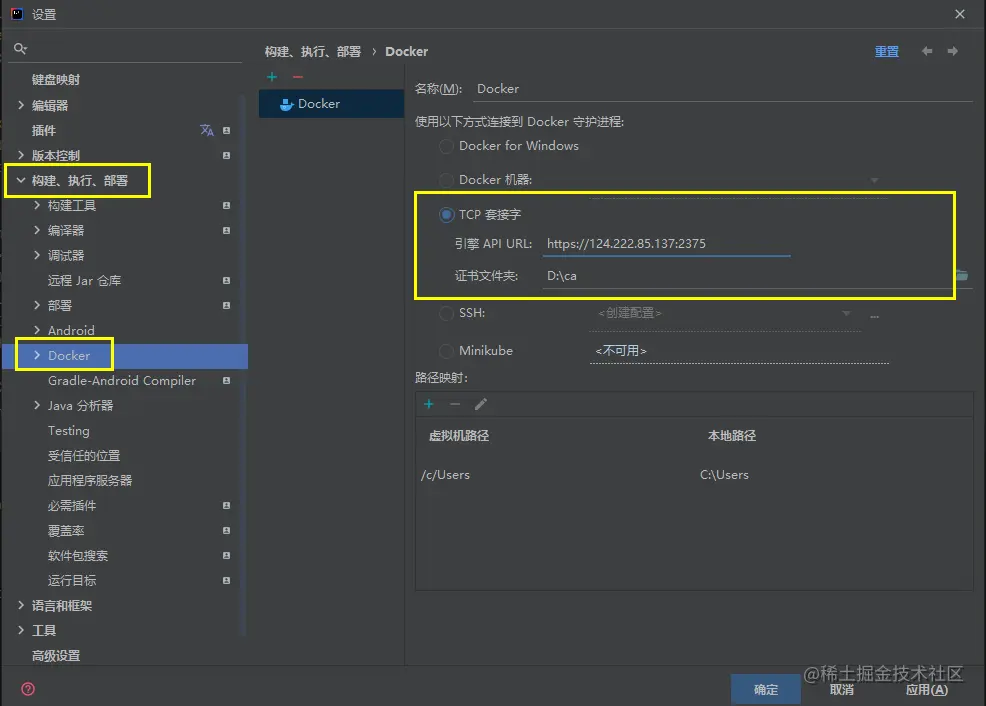The height and width of the screenshot is (706, 986).
Task: Select the /c/Users path mapping row
Action: click(x=694, y=475)
